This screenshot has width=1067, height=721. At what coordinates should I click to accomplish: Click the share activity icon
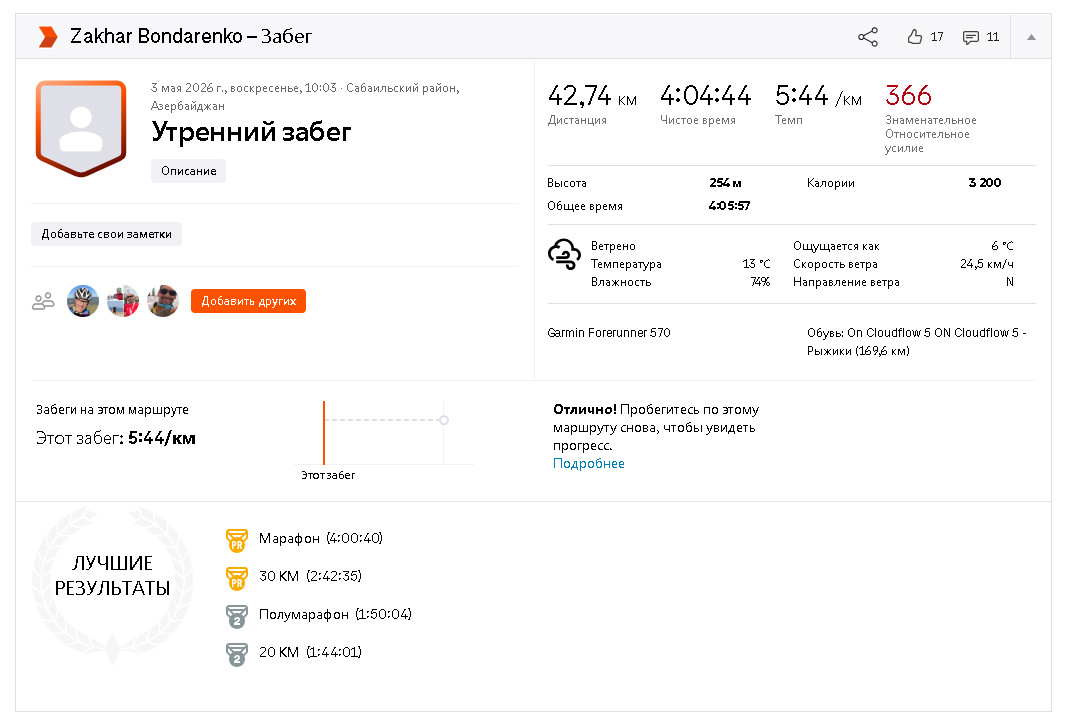pyautogui.click(x=868, y=37)
